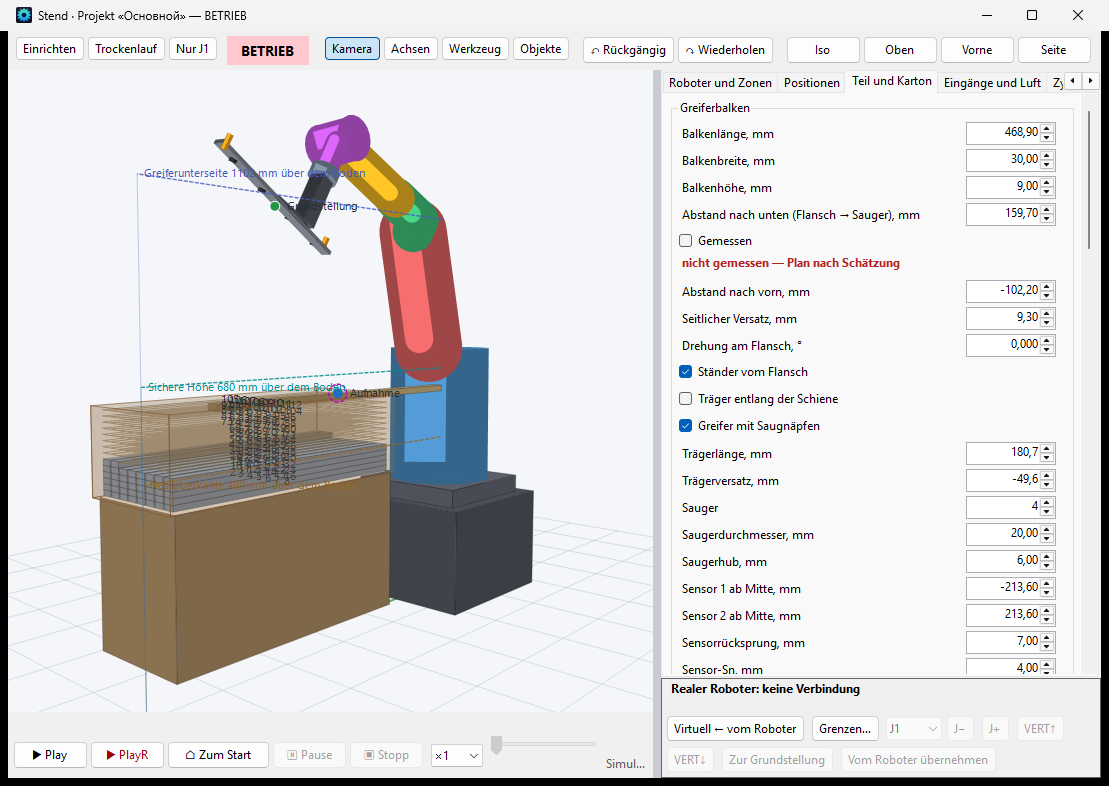Screen dimensions: 1109x786
Task: Toggle the Werkzeug display button
Action: 475,49
